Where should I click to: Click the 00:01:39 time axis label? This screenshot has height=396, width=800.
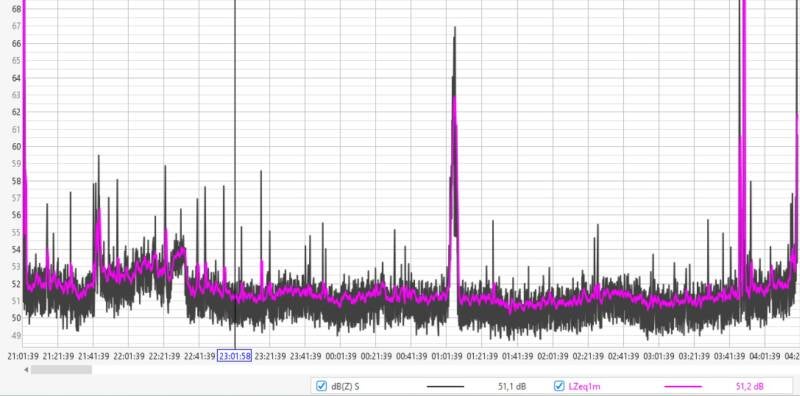341,356
